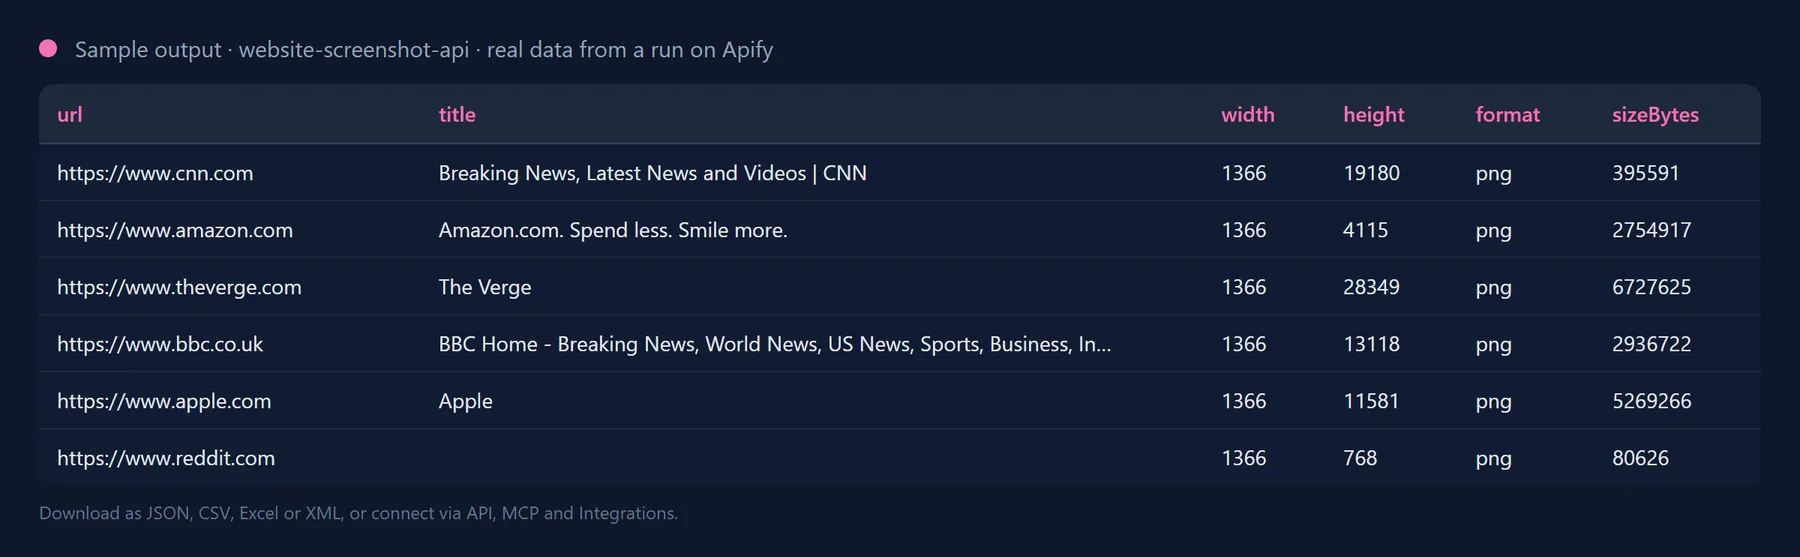Click sizeBytes value 395591
The image size is (1800, 557).
(1646, 173)
